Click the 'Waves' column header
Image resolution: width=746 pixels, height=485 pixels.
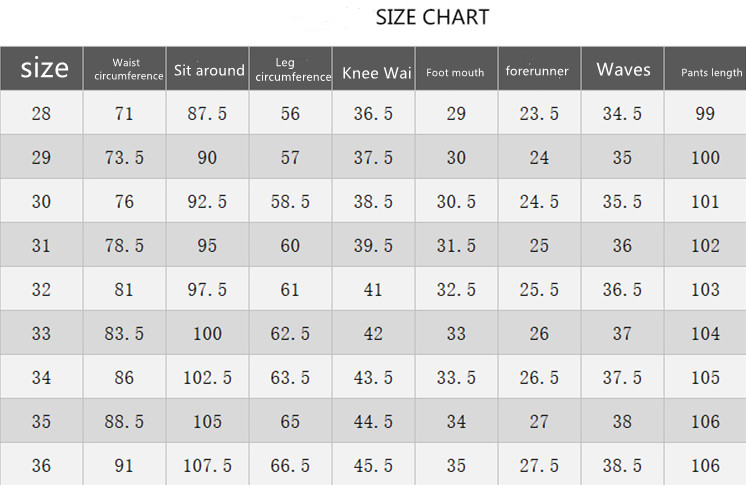pos(623,69)
